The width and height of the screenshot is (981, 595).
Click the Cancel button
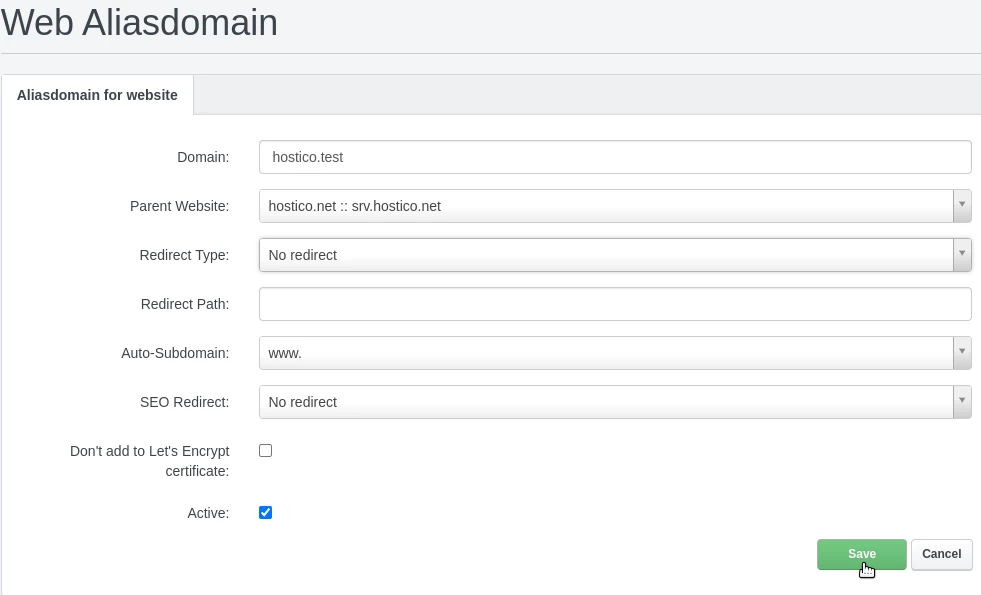coord(941,554)
